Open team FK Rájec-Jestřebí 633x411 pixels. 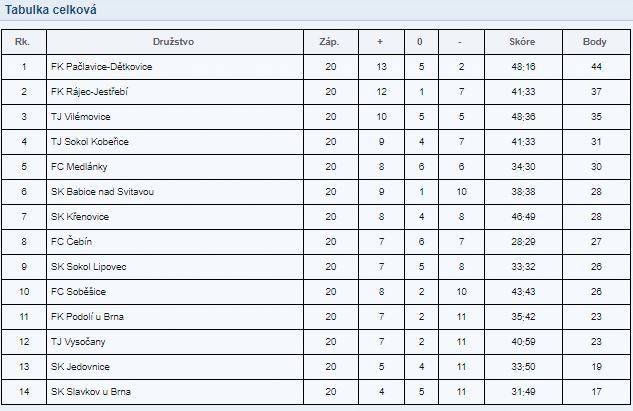89,92
